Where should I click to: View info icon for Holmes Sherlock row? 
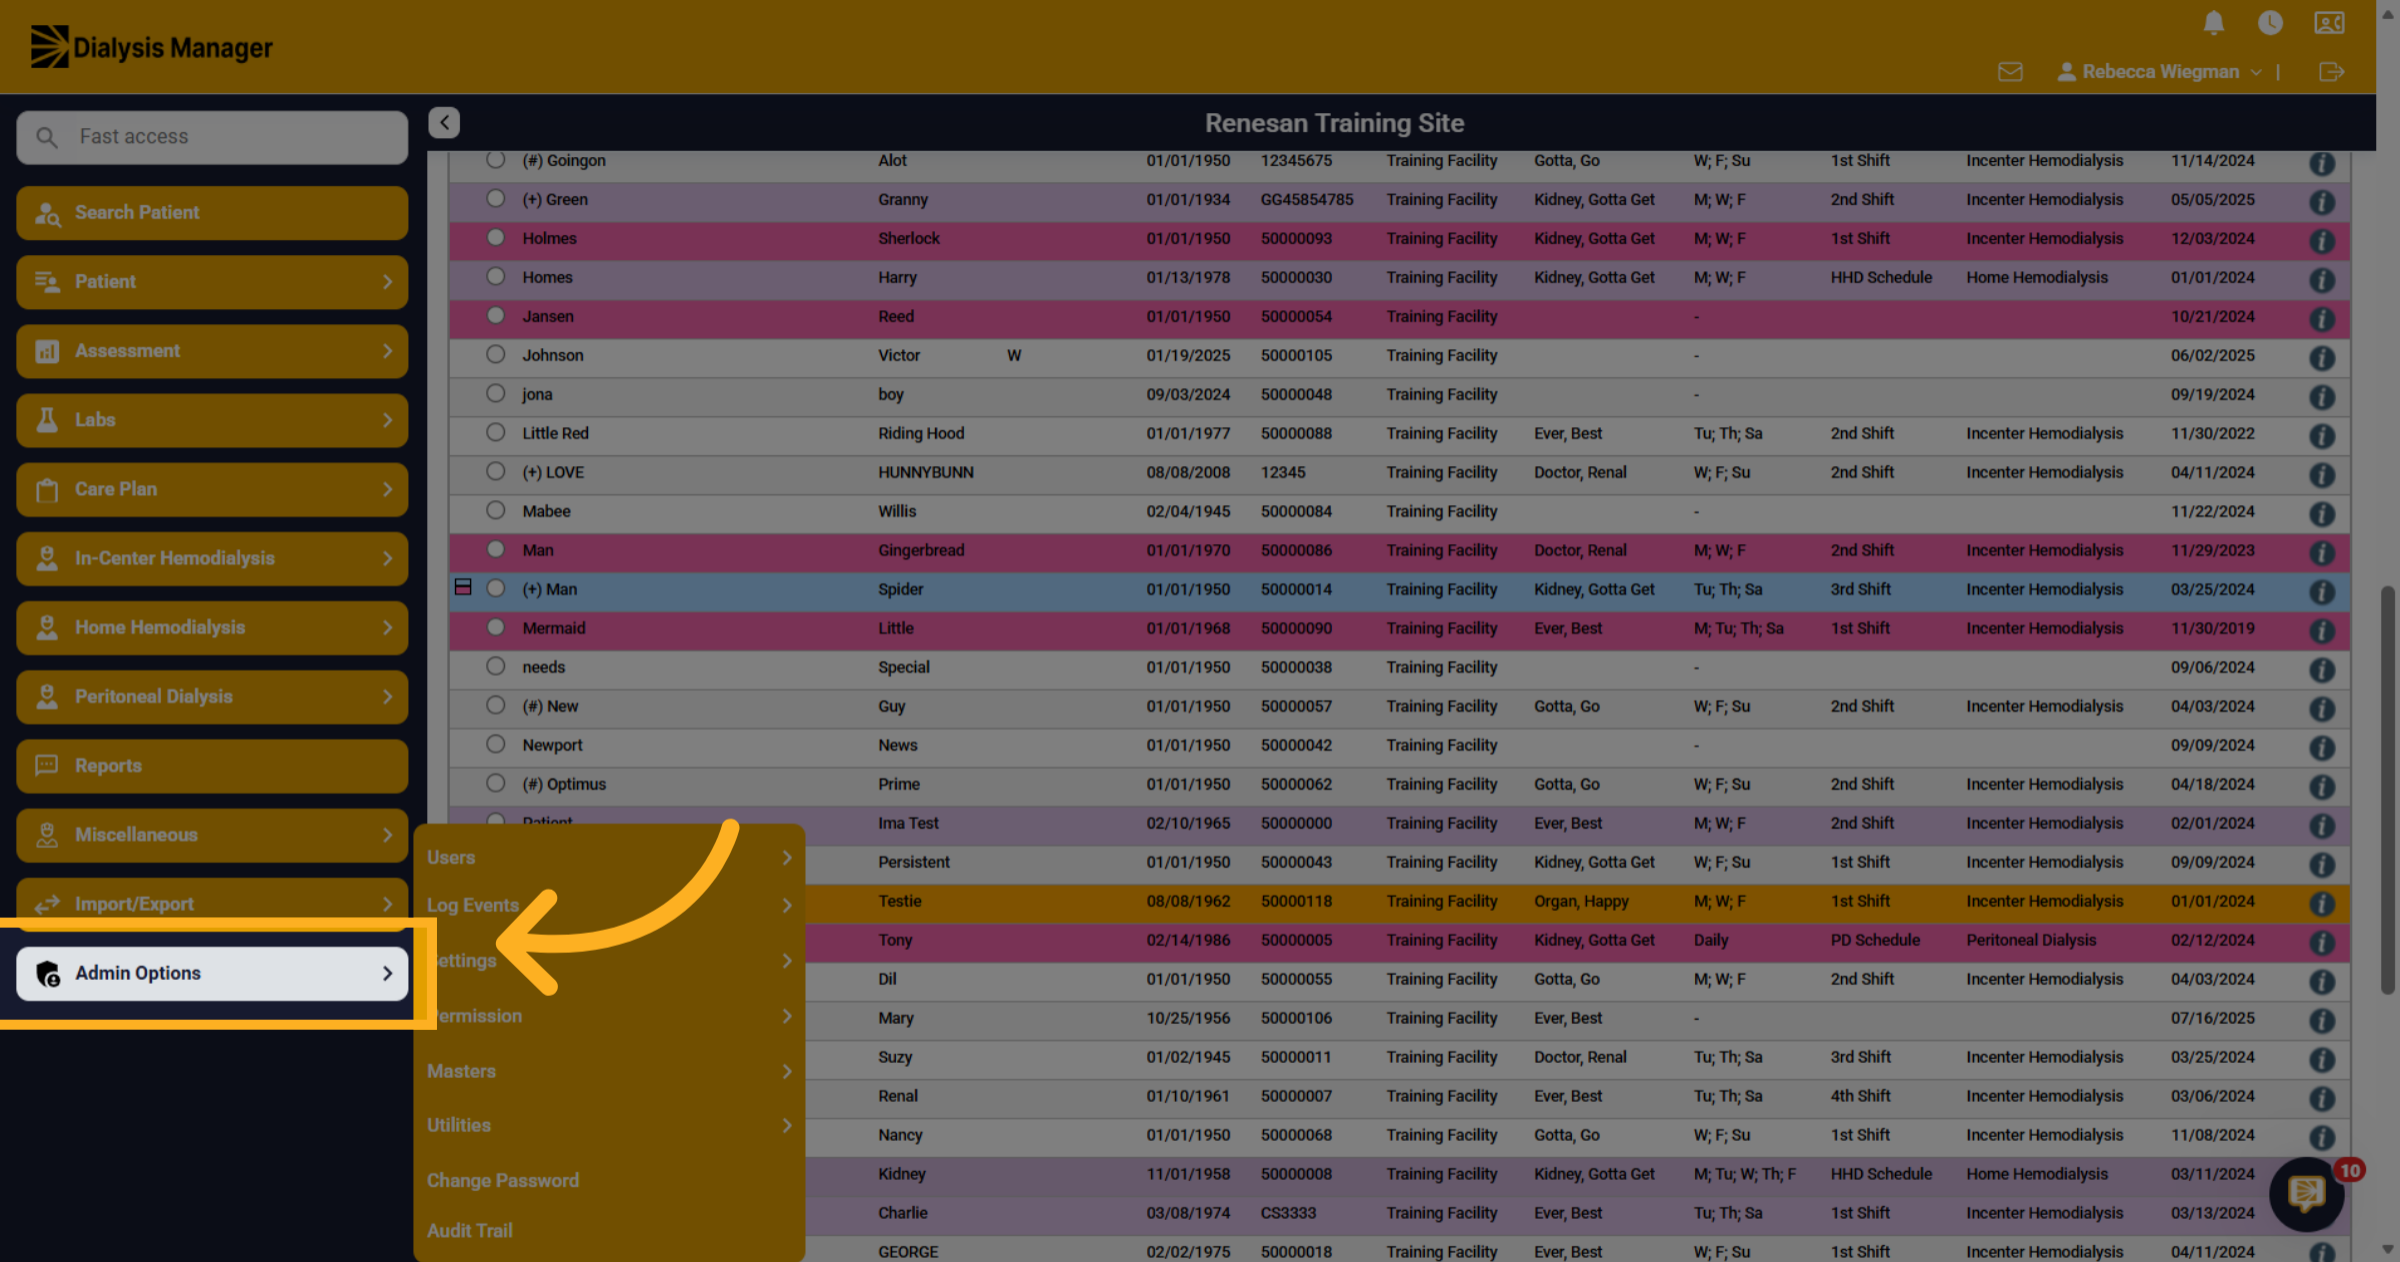click(2322, 240)
